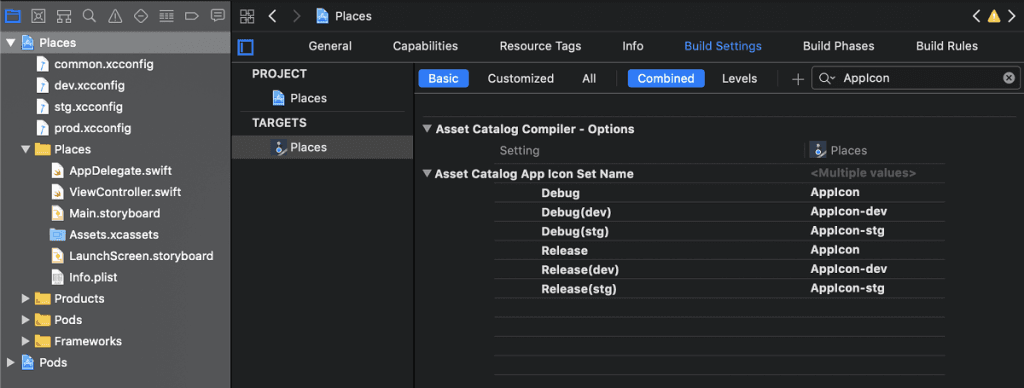The height and width of the screenshot is (388, 1024).
Task: Switch to the Build Rules tab
Action: point(947,46)
